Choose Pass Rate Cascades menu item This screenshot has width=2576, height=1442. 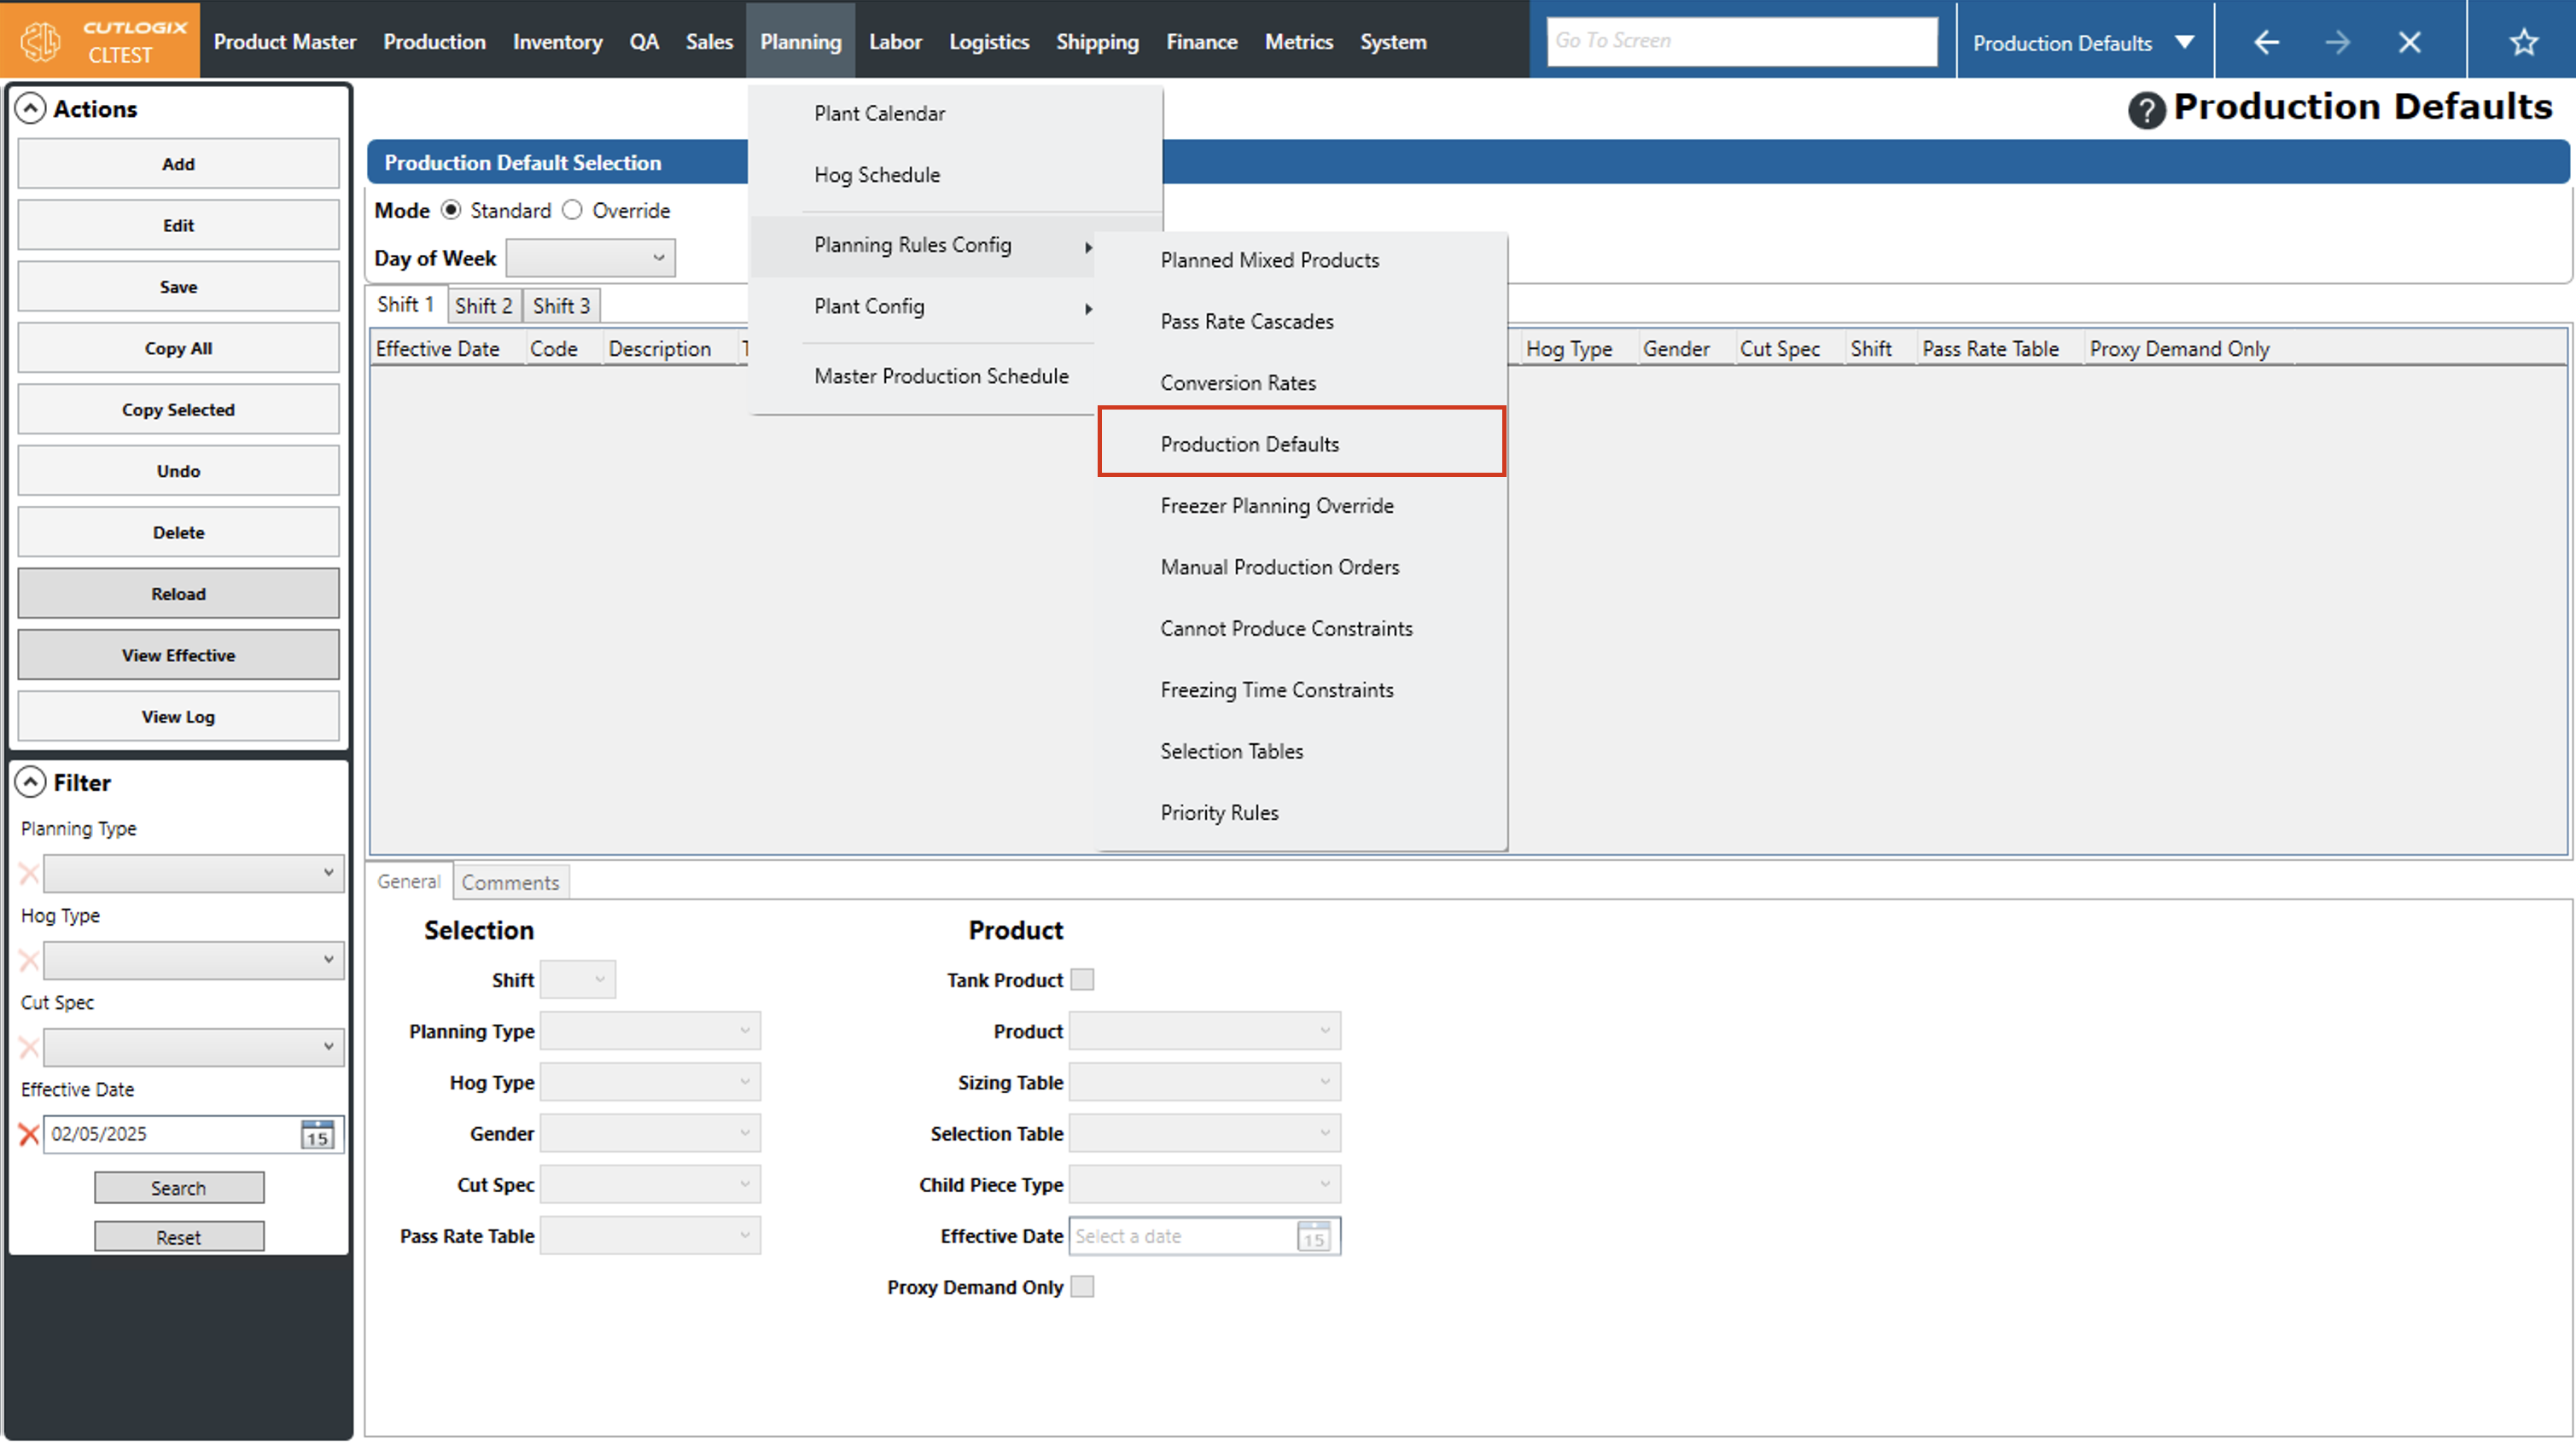pos(1246,321)
